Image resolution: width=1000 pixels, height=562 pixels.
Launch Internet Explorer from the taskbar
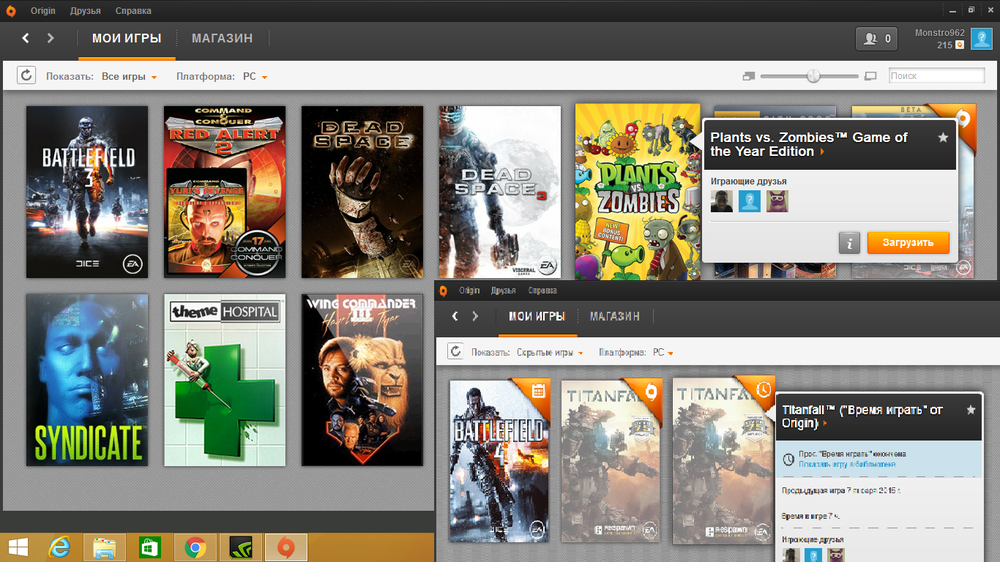pyautogui.click(x=60, y=547)
